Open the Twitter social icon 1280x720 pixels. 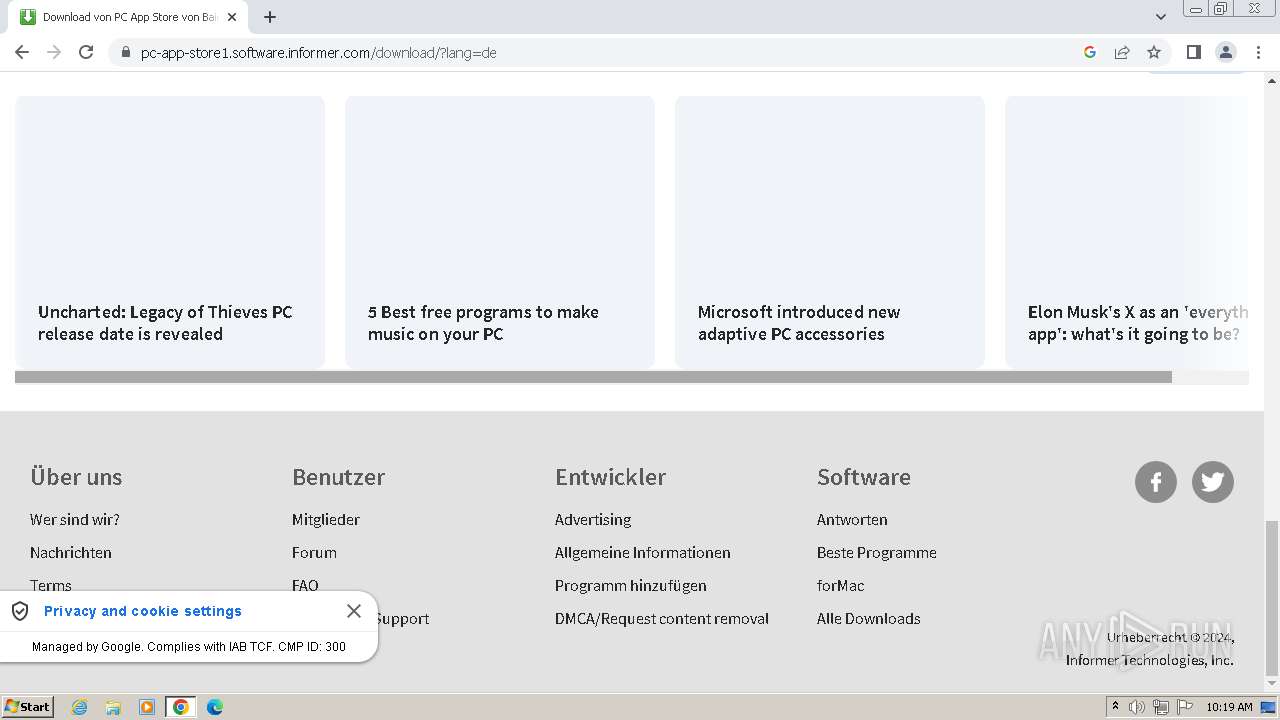pos(1213,482)
